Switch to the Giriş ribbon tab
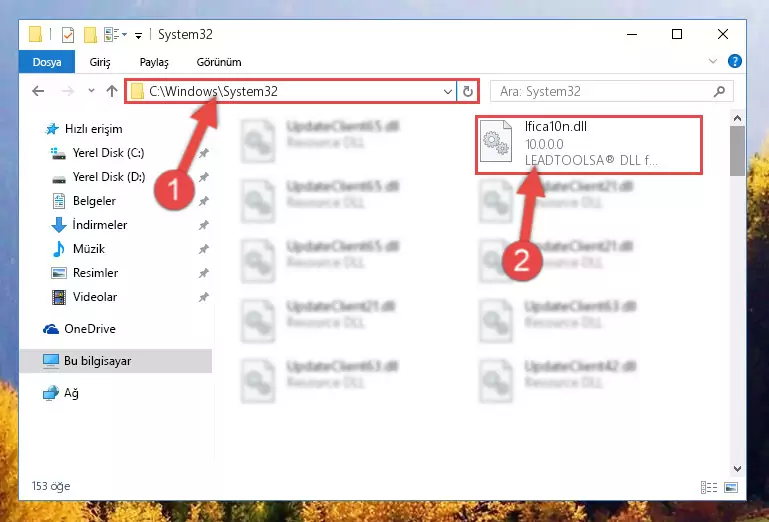This screenshot has width=769, height=522. coord(100,62)
